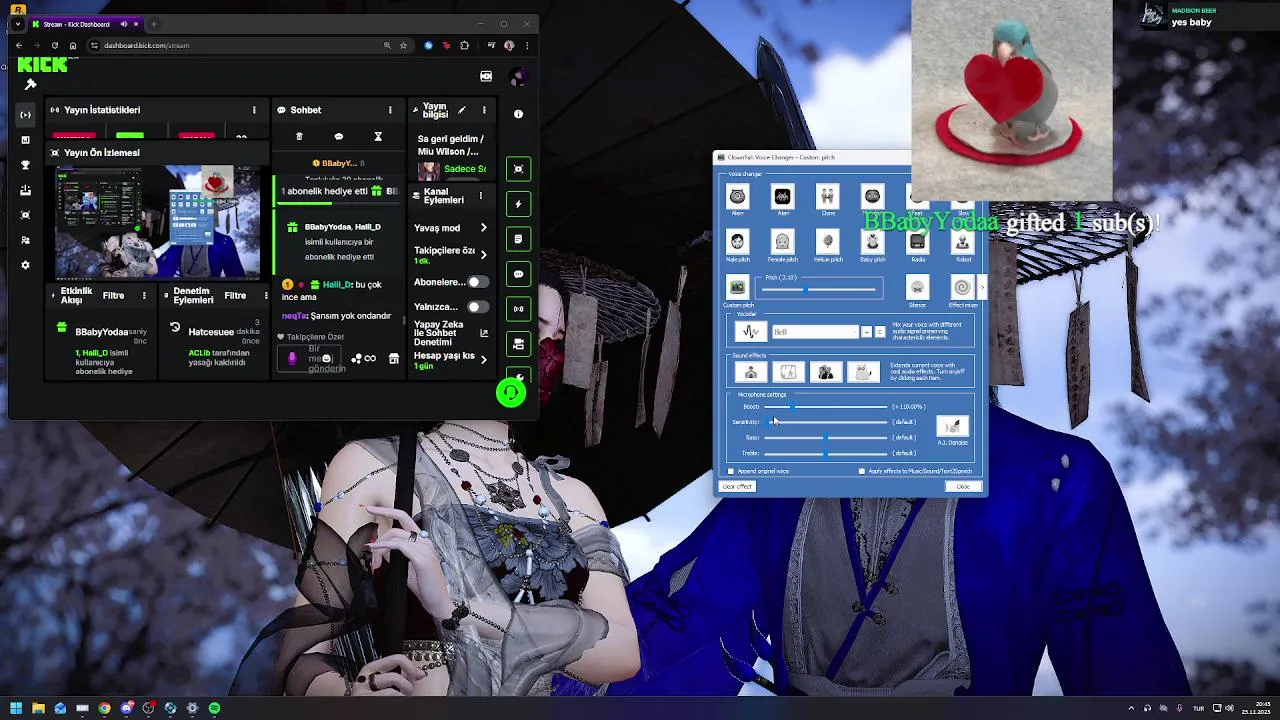Screen dimensions: 1280x720
Task: Expand Takipçilere Özel channel action
Action: click(x=484, y=255)
